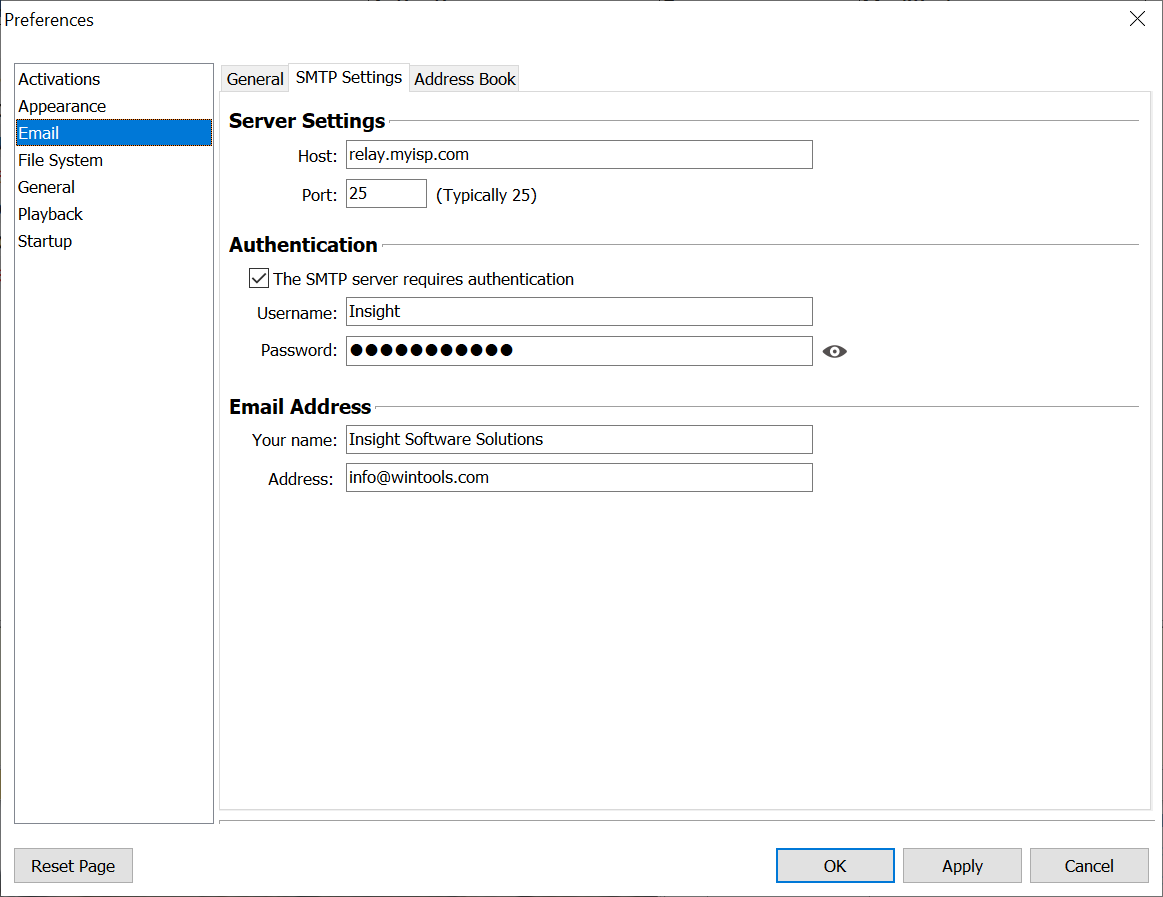Select Email in the sidebar list
The image size is (1163, 897).
click(x=39, y=133)
